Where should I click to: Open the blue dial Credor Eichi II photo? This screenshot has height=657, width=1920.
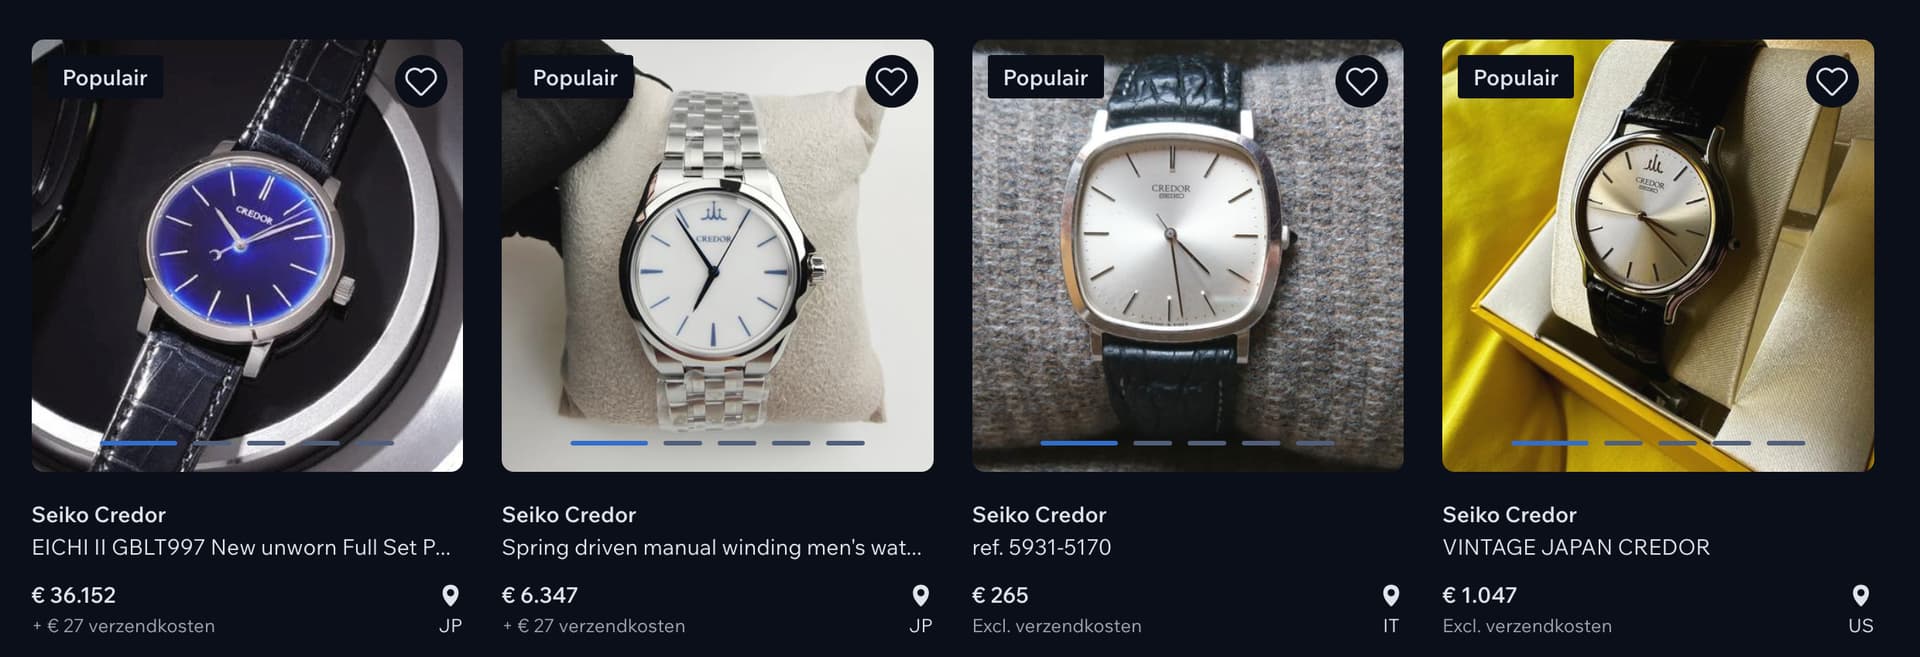[247, 256]
